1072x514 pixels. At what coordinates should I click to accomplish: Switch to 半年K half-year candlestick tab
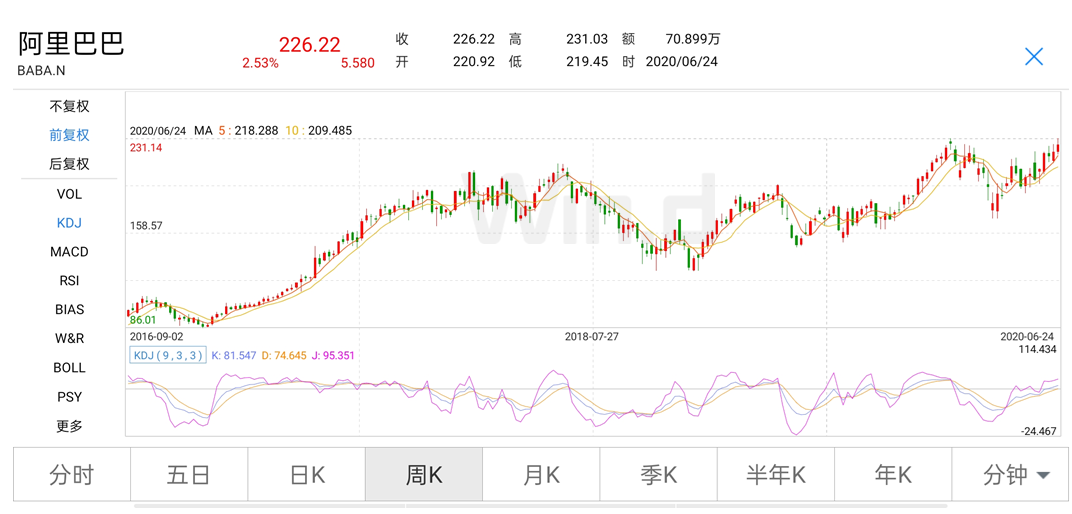pos(776,474)
